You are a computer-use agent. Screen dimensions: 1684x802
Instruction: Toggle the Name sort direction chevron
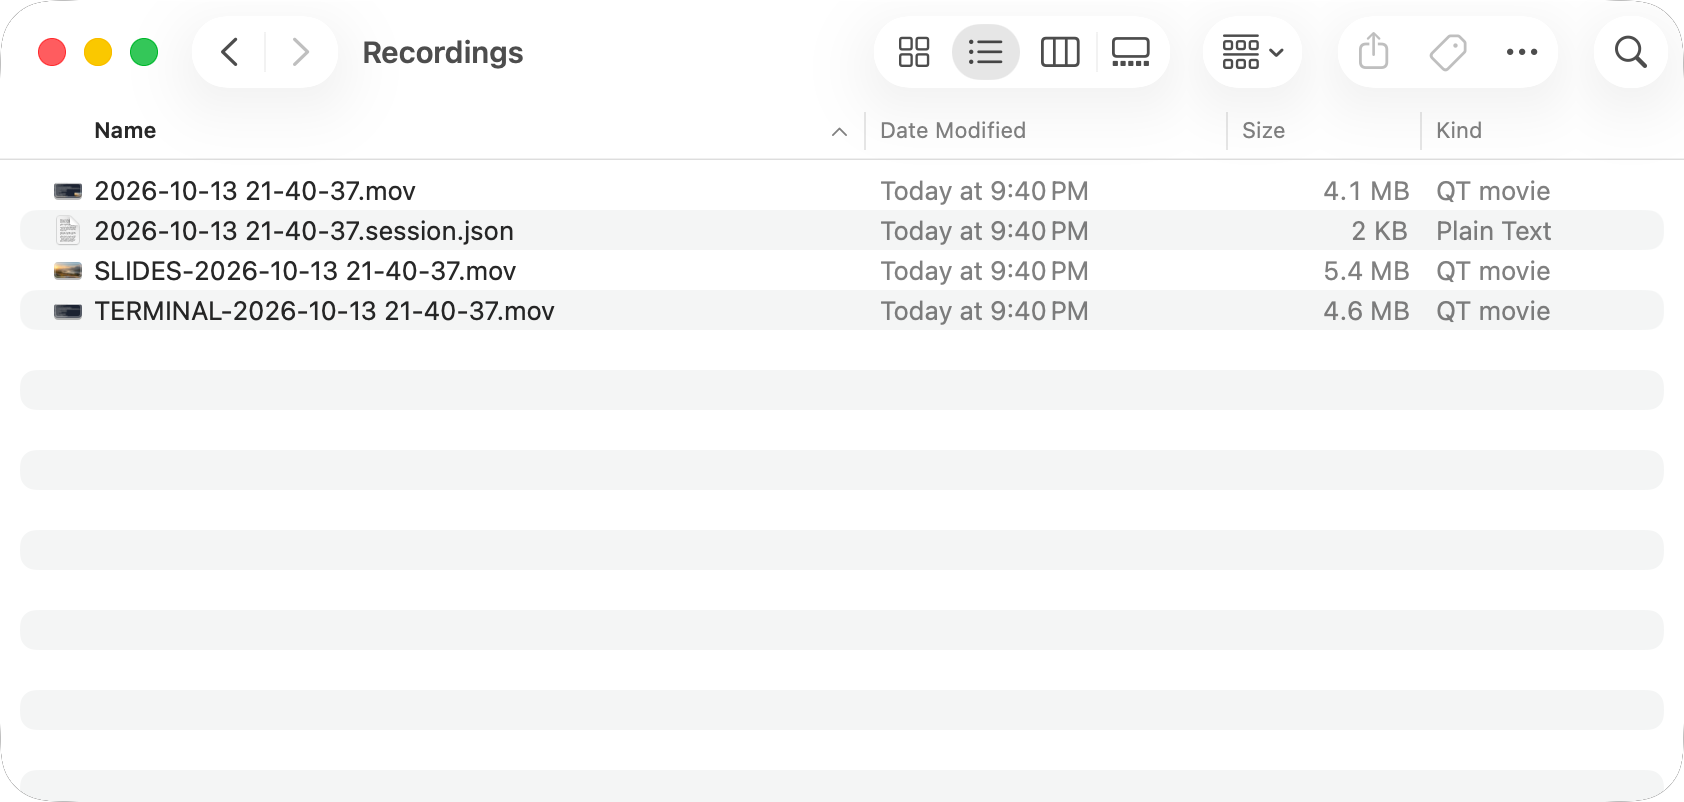[839, 131]
